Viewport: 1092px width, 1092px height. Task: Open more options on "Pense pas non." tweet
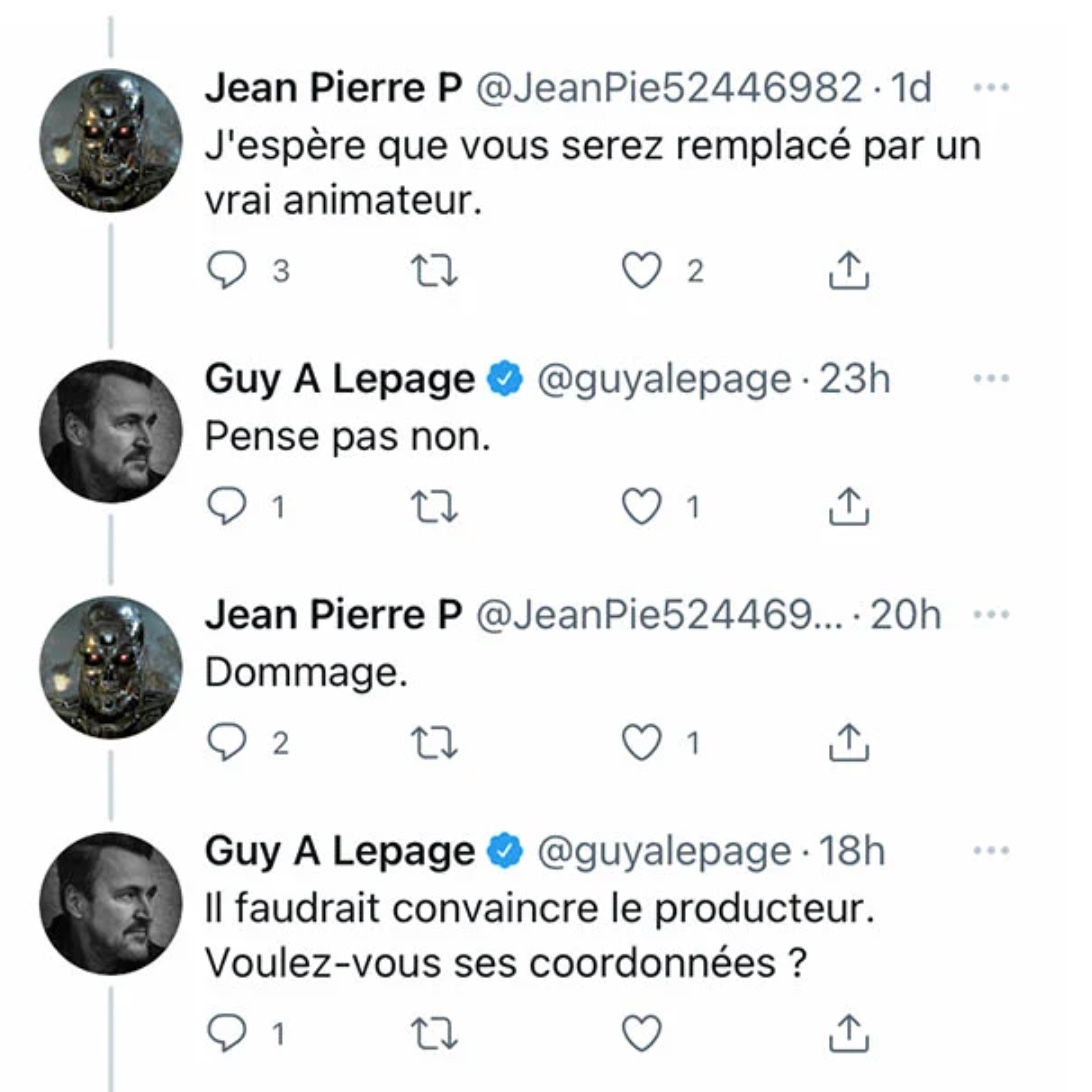pyautogui.click(x=990, y=379)
